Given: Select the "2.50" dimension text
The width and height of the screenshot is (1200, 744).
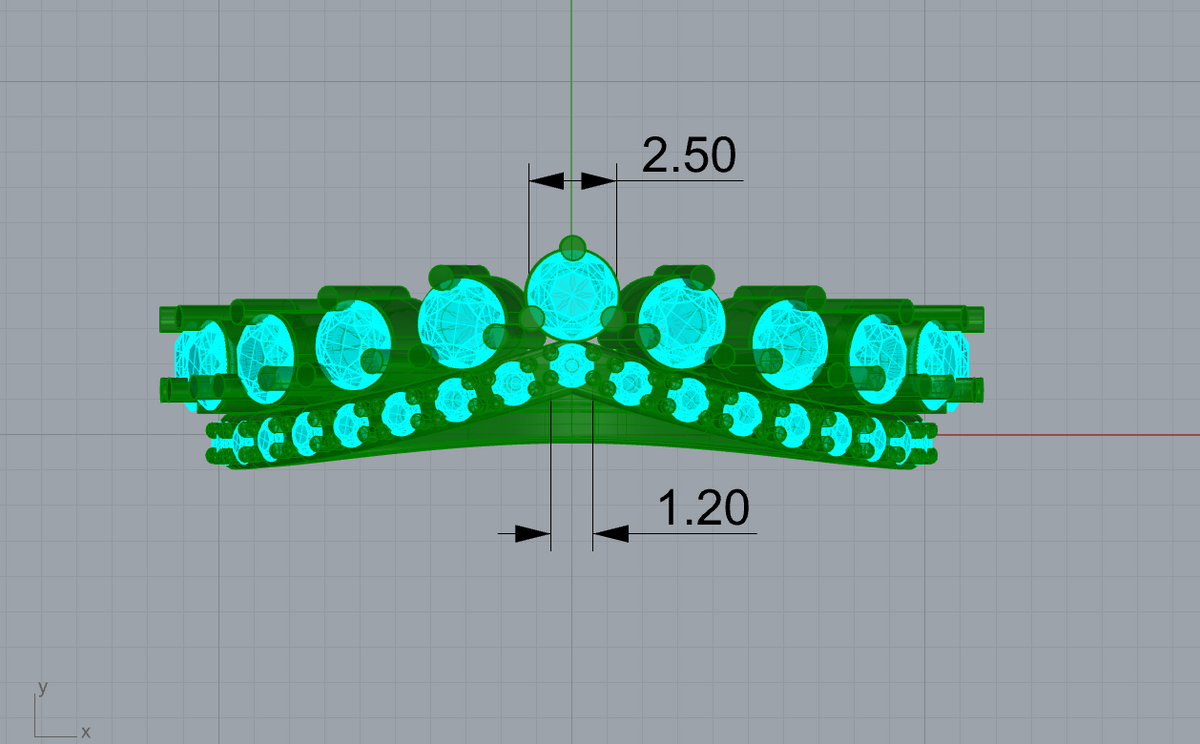Looking at the screenshot, I should click(x=689, y=156).
